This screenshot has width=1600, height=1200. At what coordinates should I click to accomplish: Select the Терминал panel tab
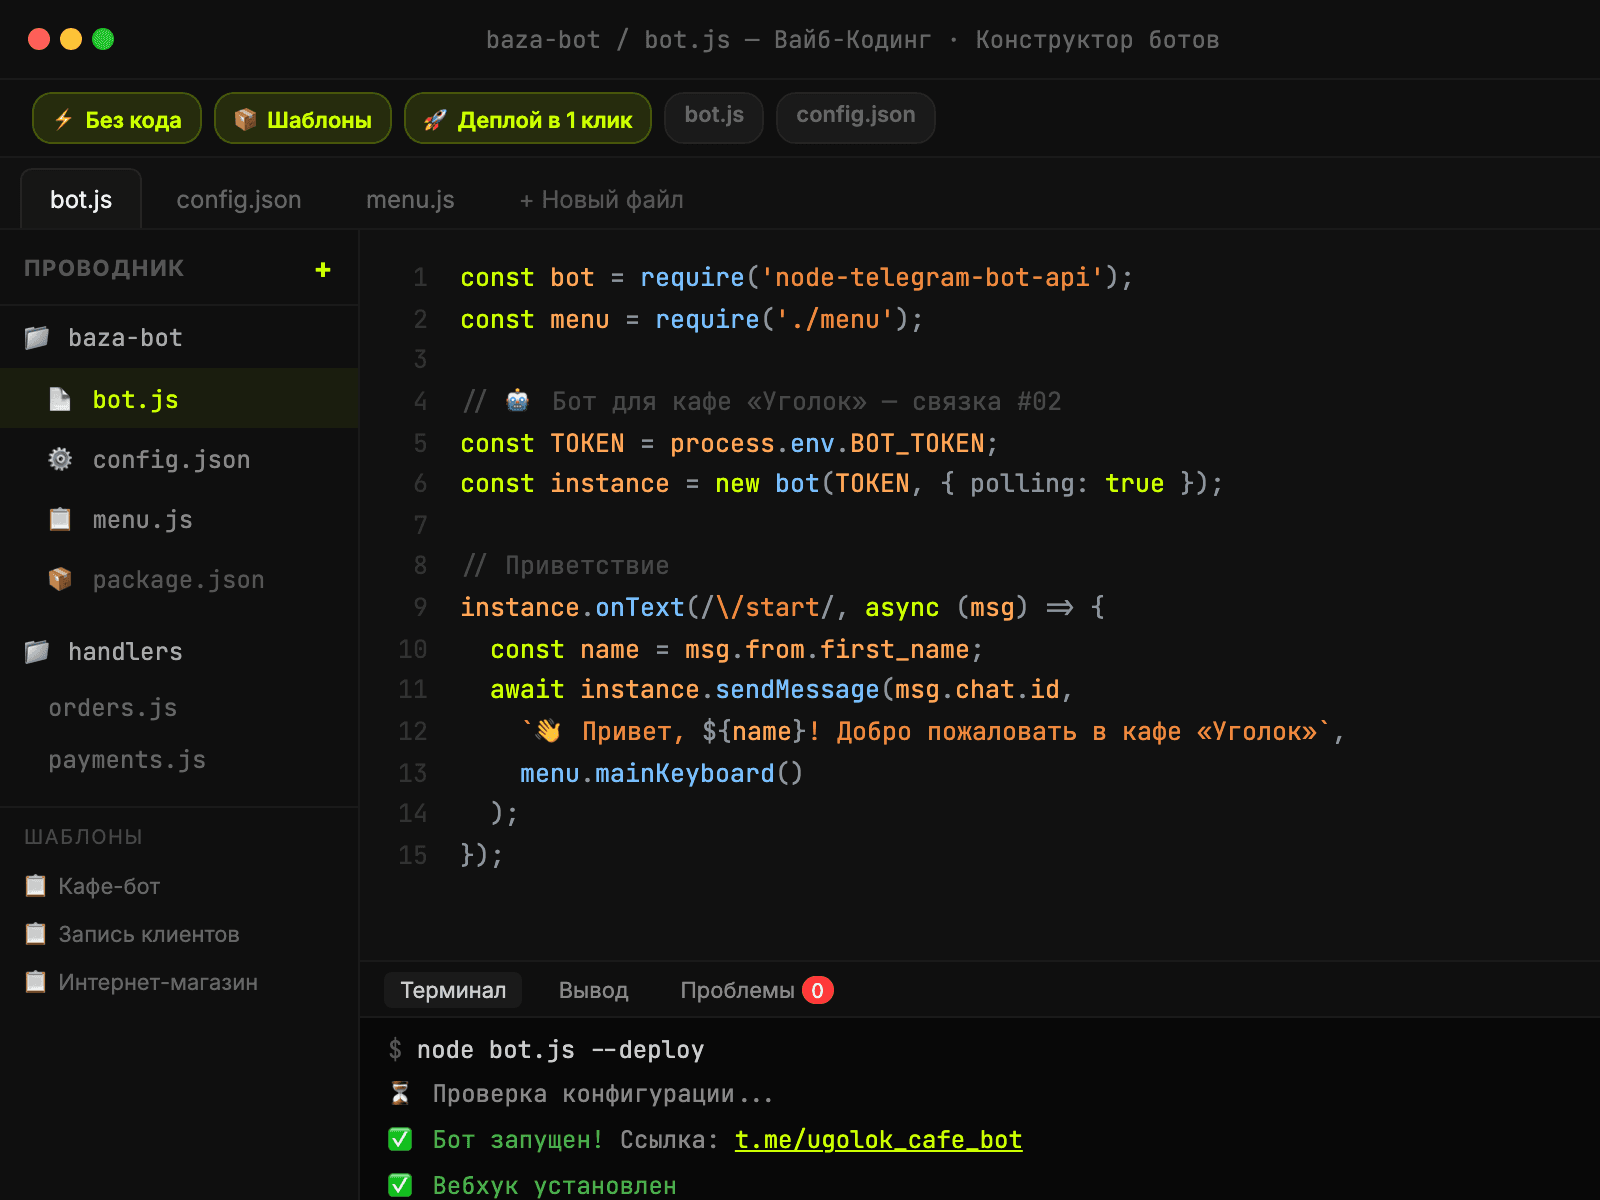[x=453, y=990]
